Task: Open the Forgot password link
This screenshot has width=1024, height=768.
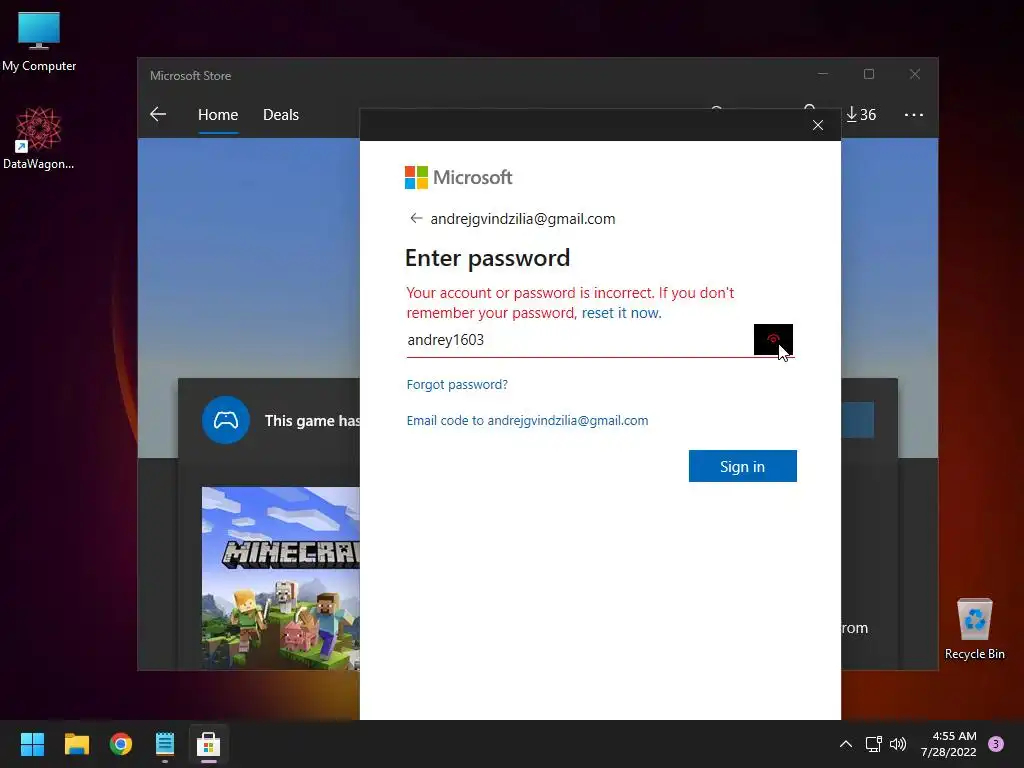Action: click(457, 385)
